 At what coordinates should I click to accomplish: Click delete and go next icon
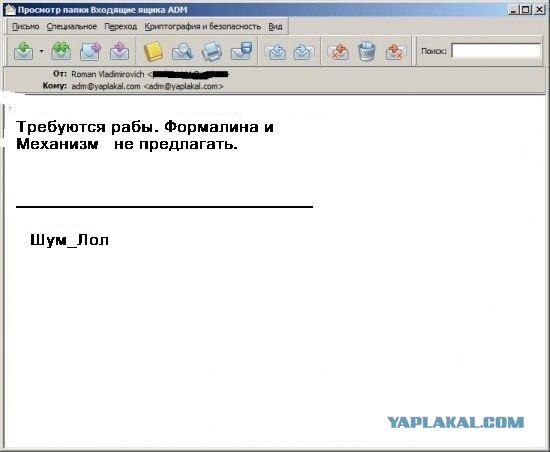(x=395, y=52)
